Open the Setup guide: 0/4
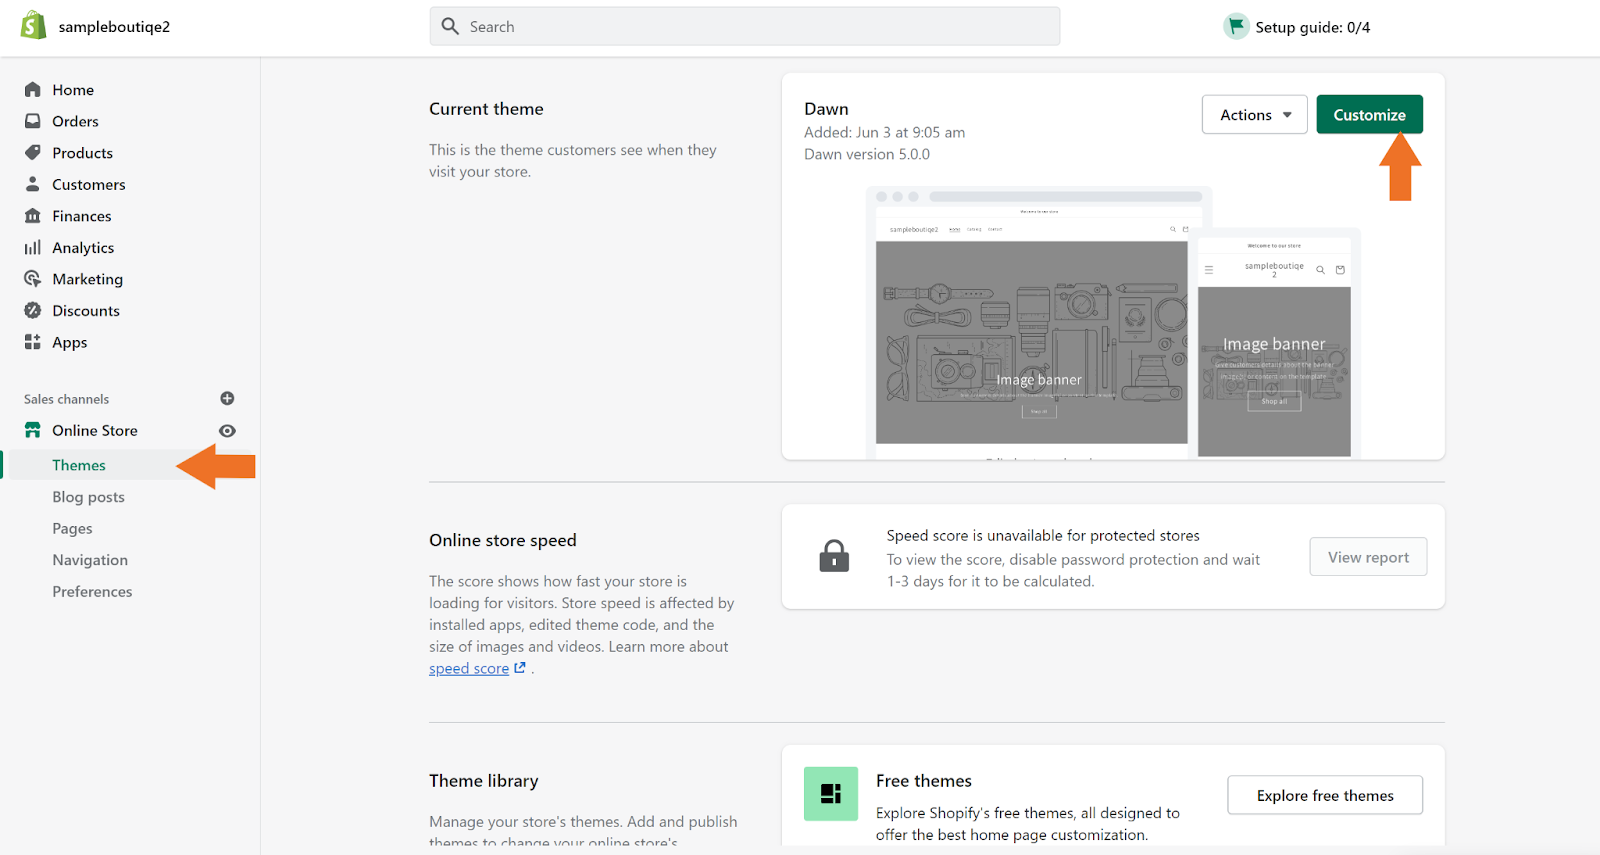The image size is (1600, 855). point(1312,27)
